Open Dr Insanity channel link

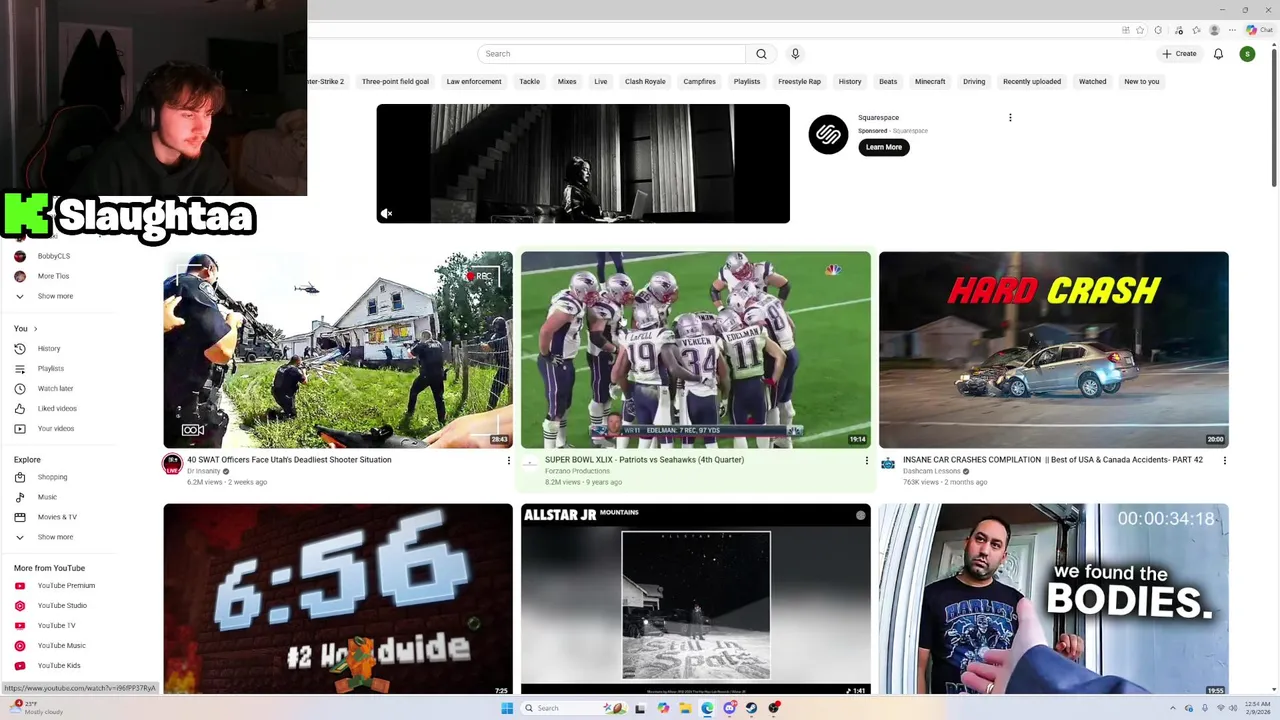[203, 471]
